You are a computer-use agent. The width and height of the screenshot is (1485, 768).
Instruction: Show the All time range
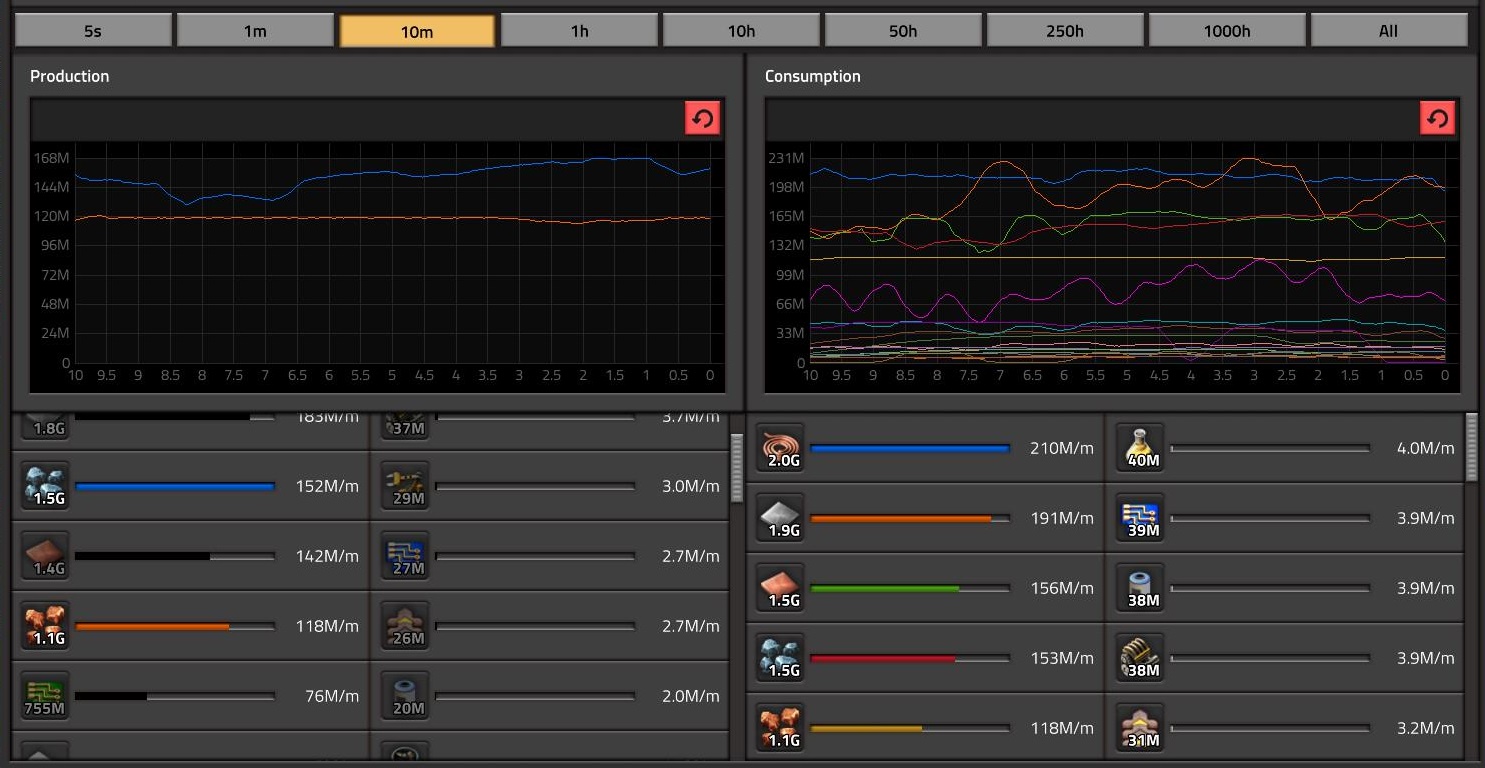tap(1388, 31)
